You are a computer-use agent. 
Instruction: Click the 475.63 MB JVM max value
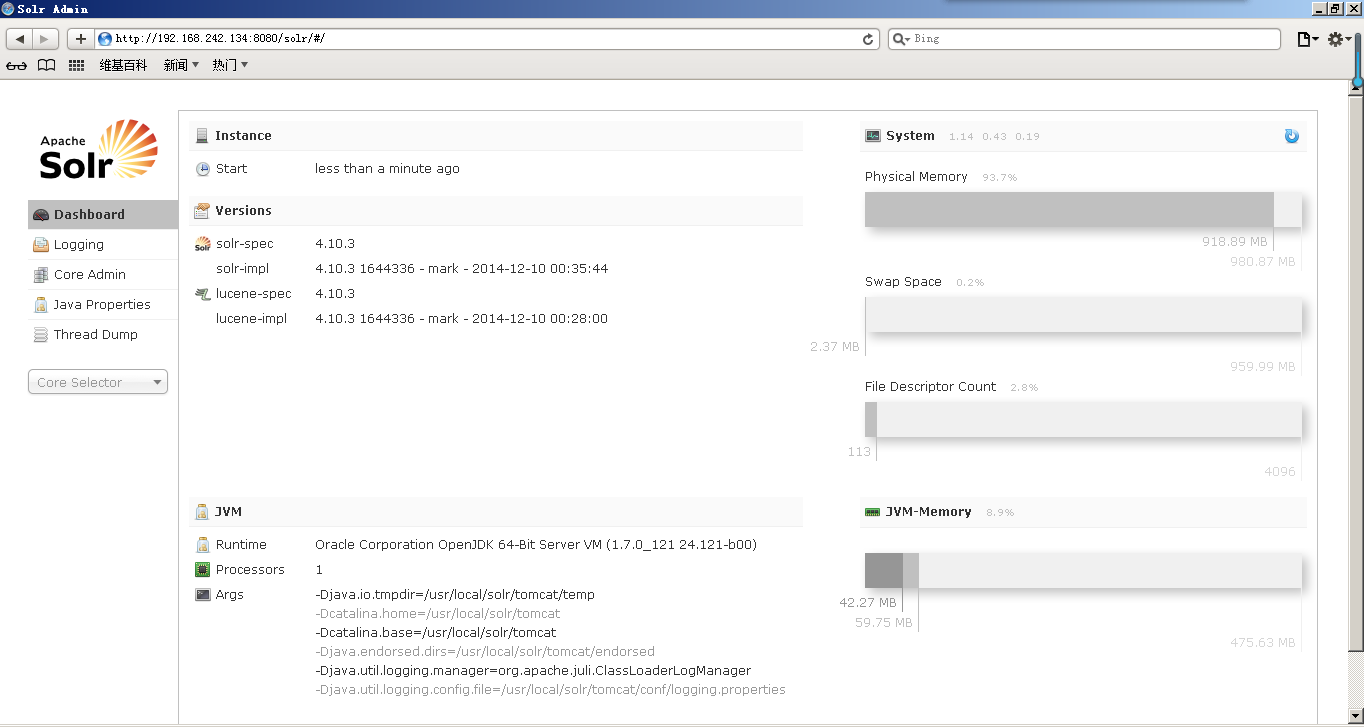click(1262, 643)
